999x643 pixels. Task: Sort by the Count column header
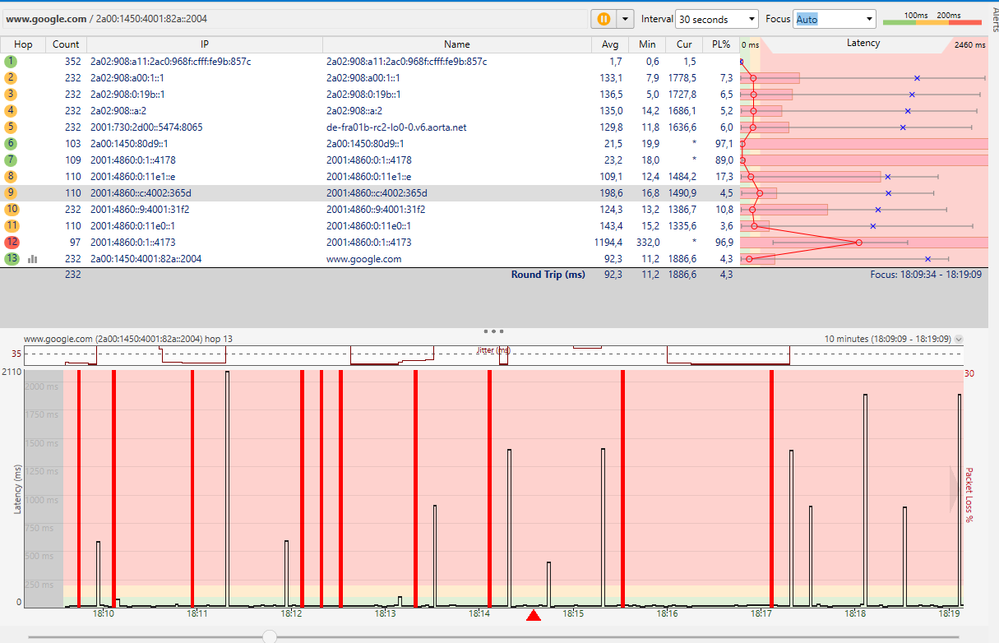(x=66, y=45)
